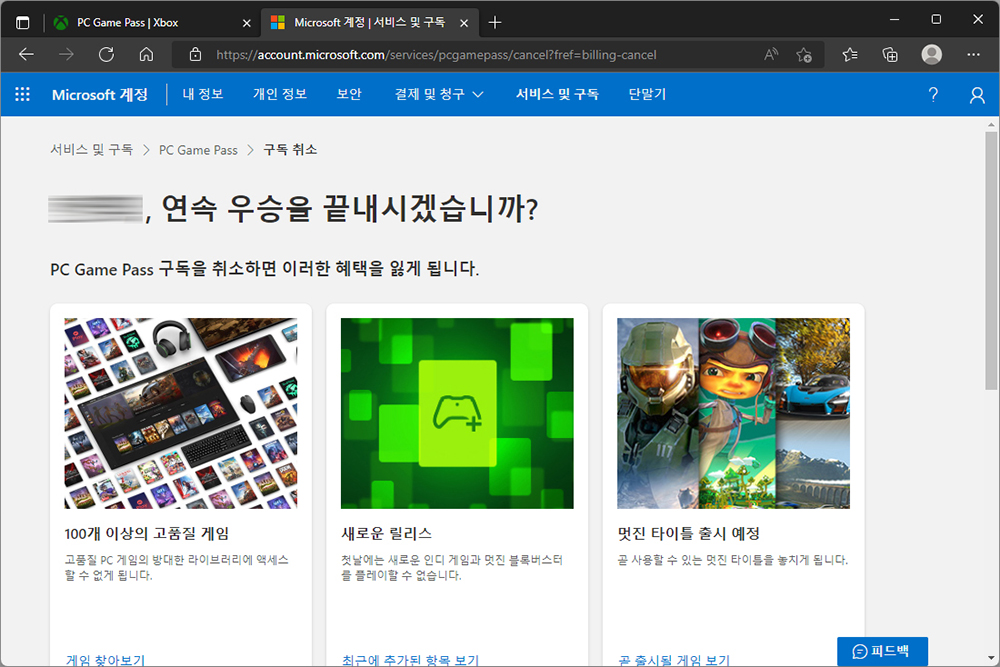The height and width of the screenshot is (667, 1000).
Task: Expand the 결제 및 청구 dropdown
Action: (439, 94)
